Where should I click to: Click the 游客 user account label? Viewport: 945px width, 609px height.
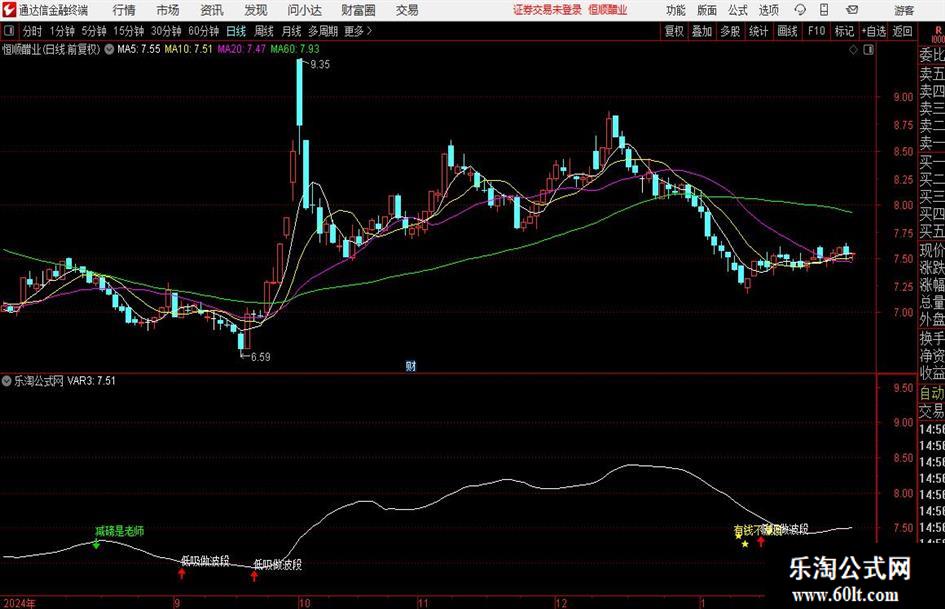point(903,10)
